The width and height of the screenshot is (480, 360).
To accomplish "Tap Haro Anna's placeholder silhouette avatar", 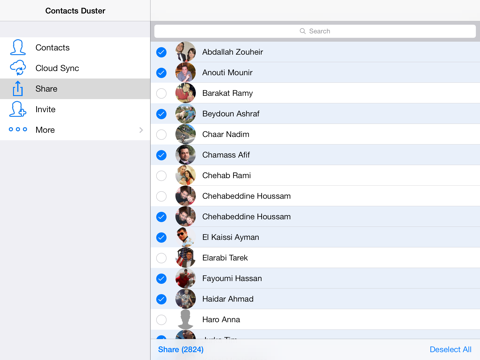I will pyautogui.click(x=186, y=319).
